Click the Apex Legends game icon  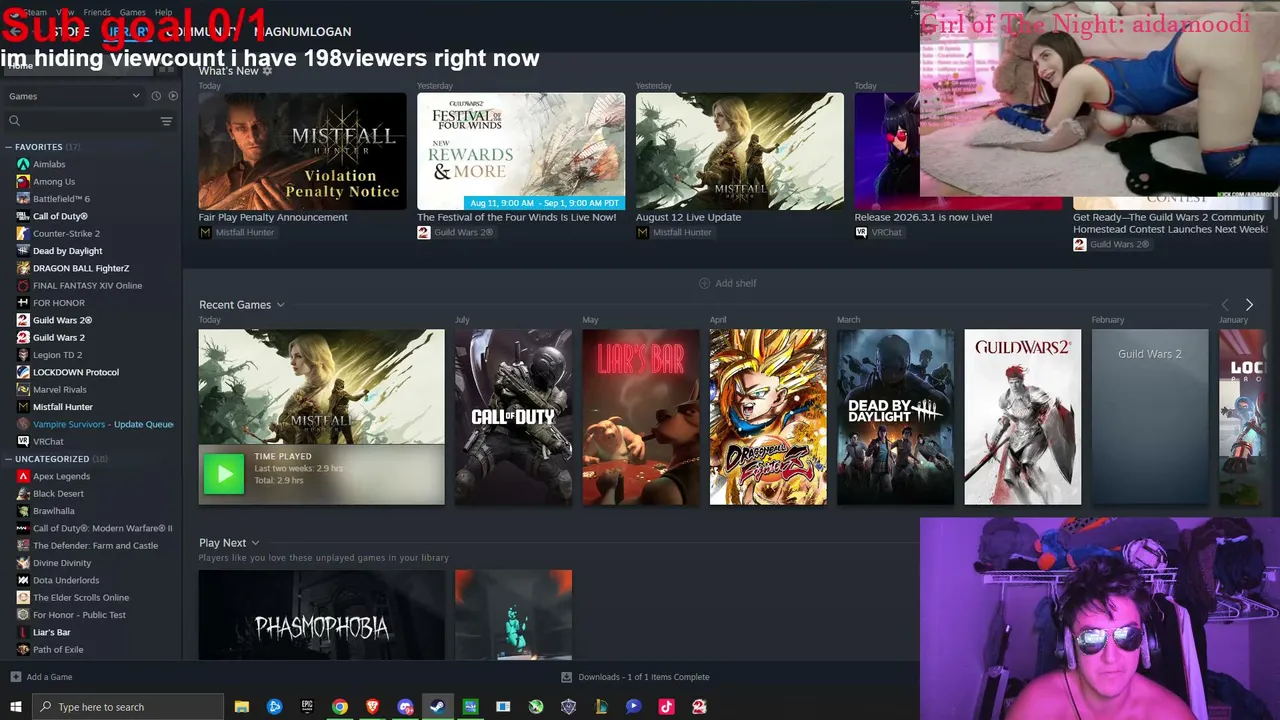(23, 477)
